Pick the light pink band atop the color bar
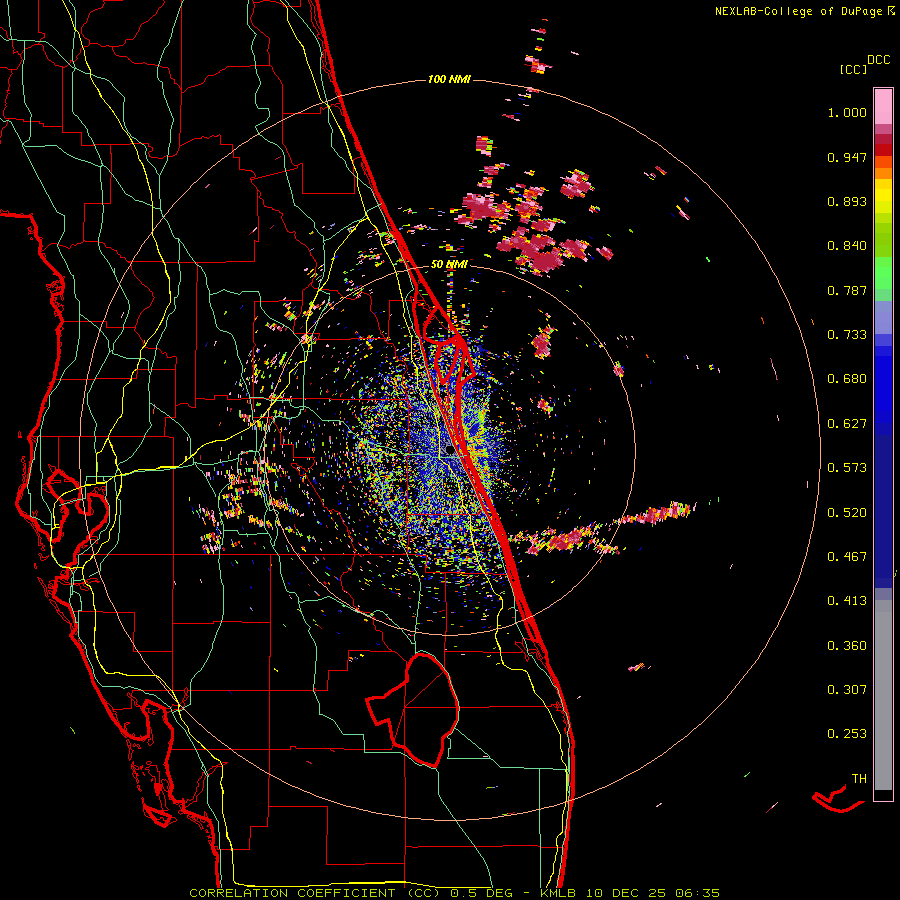Image resolution: width=900 pixels, height=900 pixels. point(883,107)
